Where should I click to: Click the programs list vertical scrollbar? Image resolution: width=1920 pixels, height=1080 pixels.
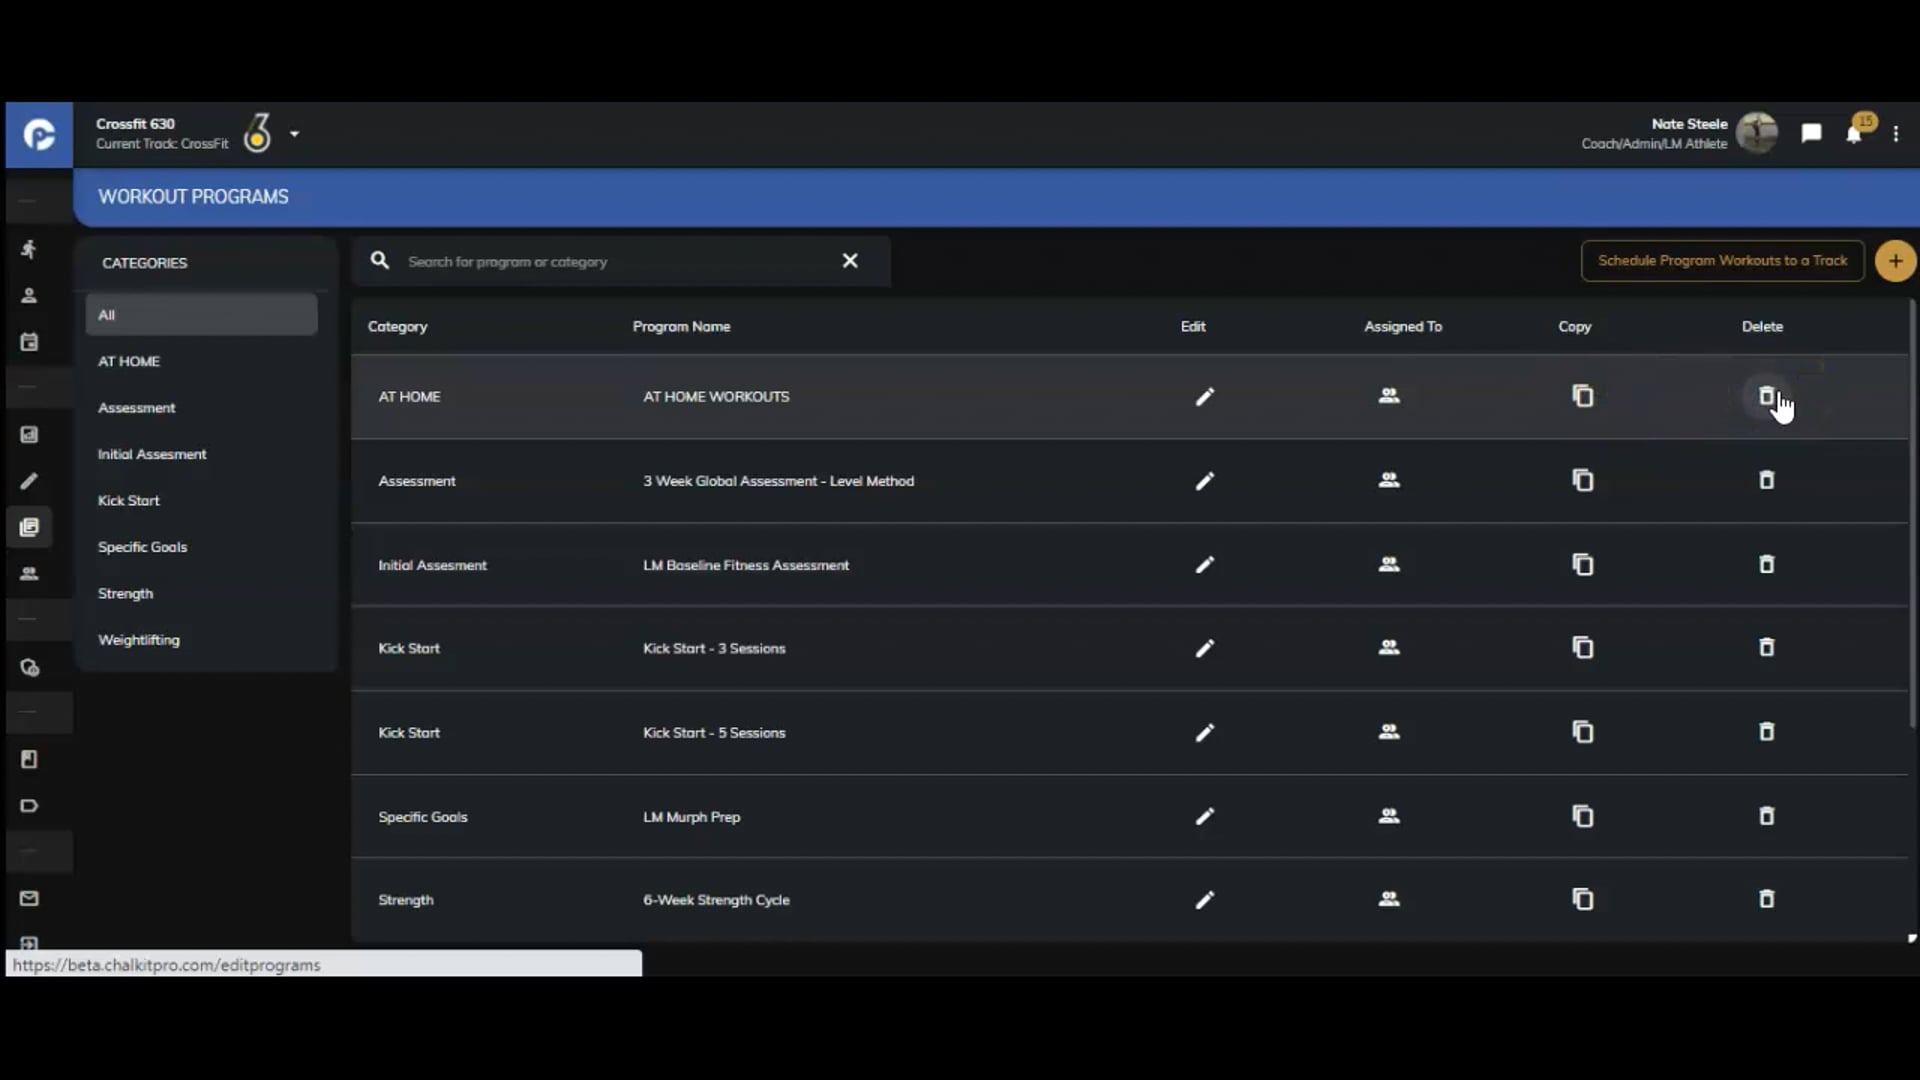point(1911,513)
